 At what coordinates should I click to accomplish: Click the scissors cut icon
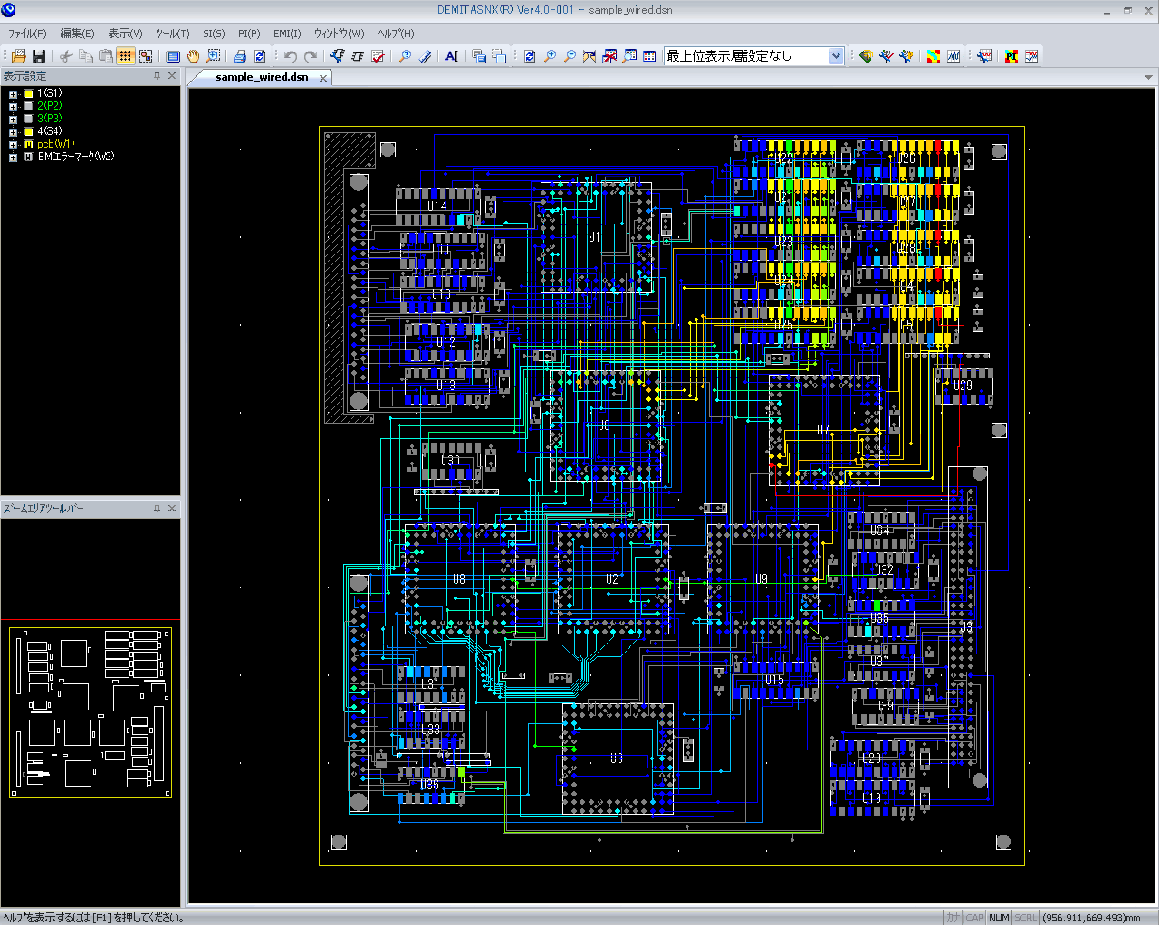pos(66,56)
